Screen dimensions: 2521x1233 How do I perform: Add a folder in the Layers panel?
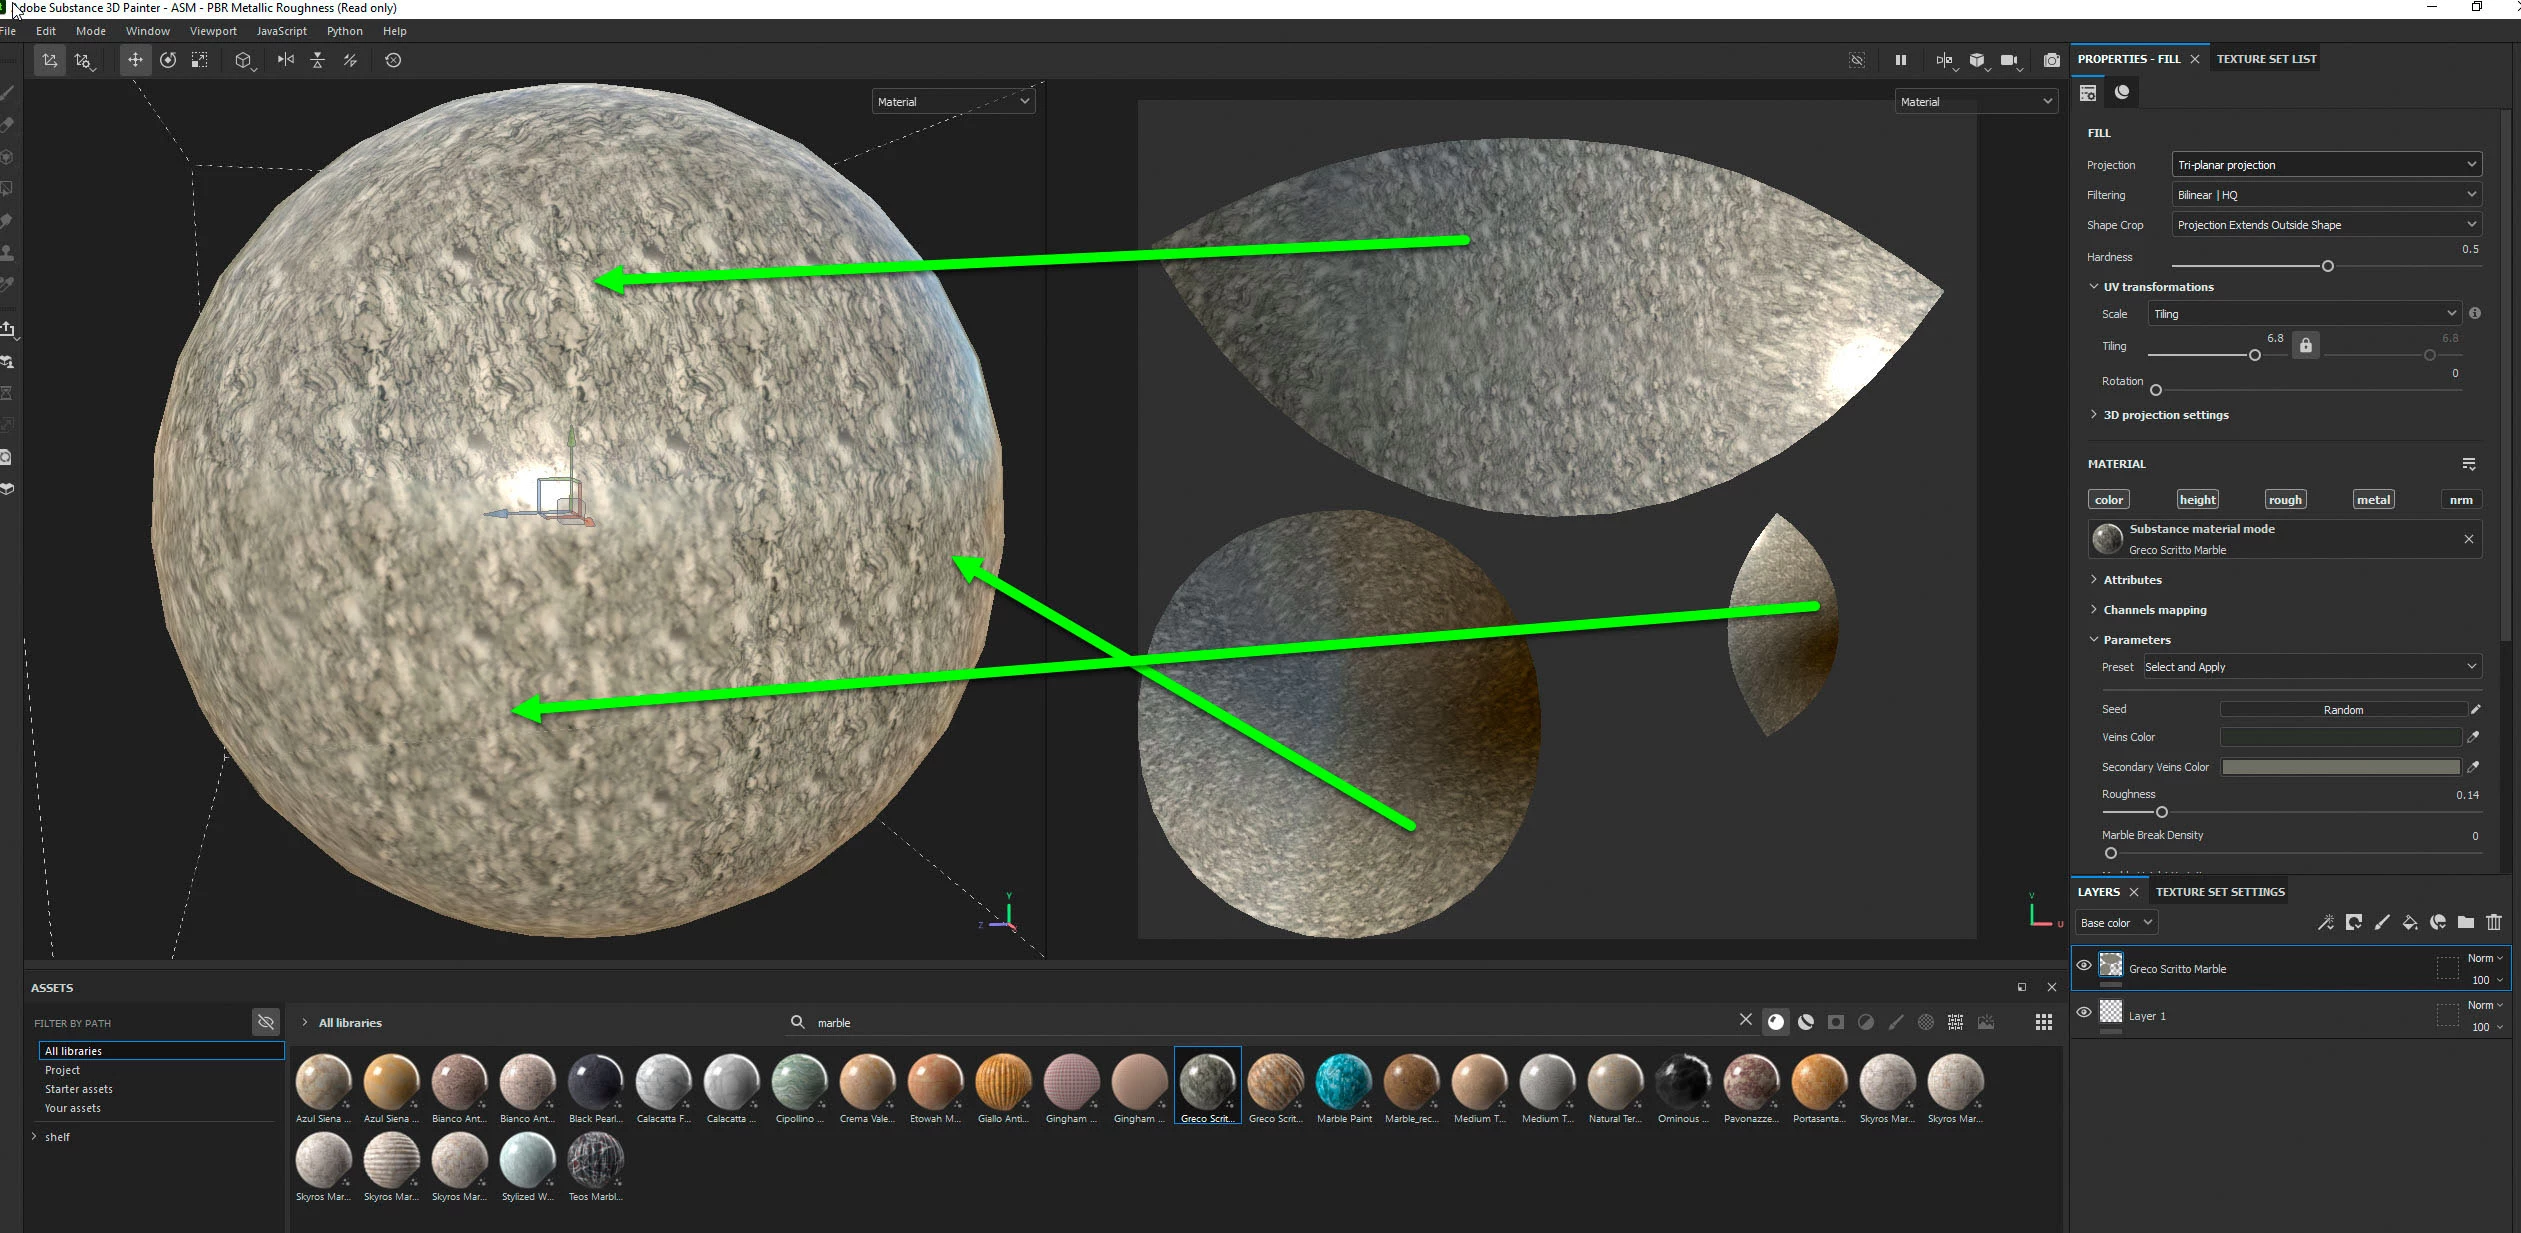click(x=2466, y=922)
